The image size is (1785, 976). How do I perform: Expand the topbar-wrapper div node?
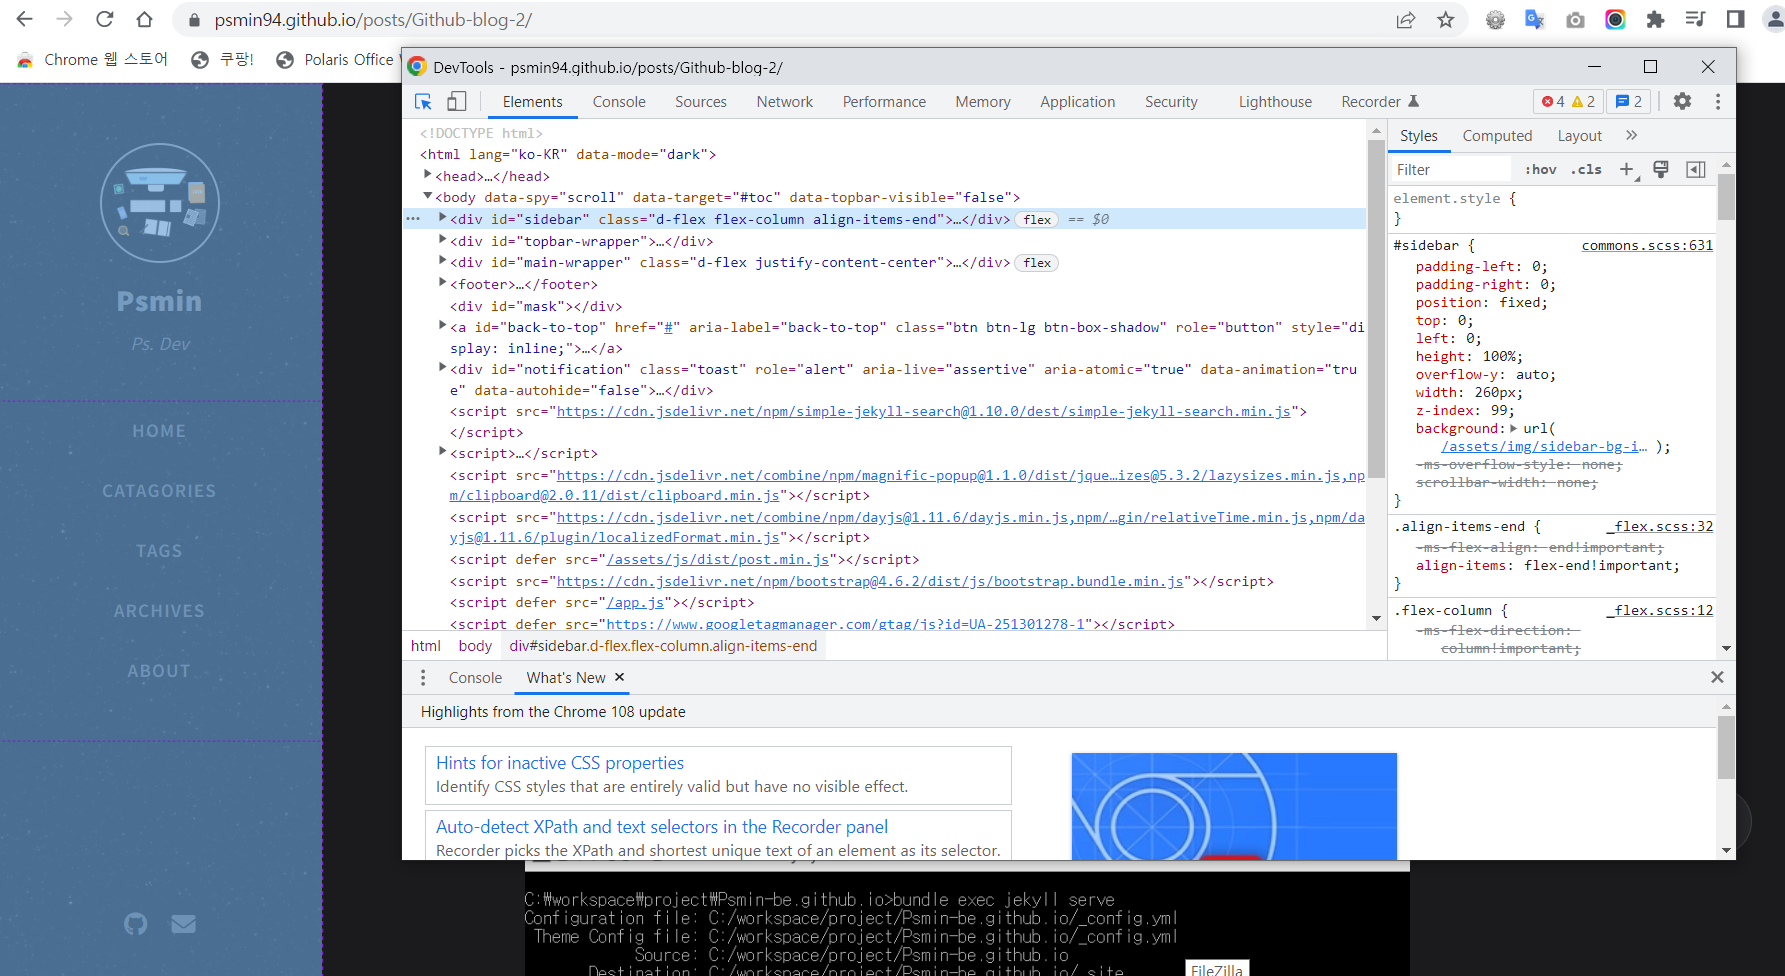click(x=443, y=240)
